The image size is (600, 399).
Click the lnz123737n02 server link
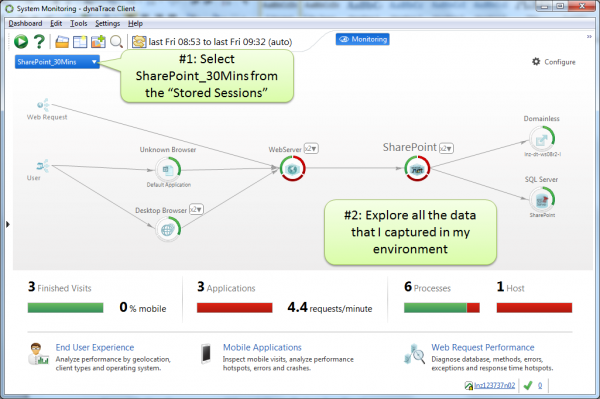495,385
